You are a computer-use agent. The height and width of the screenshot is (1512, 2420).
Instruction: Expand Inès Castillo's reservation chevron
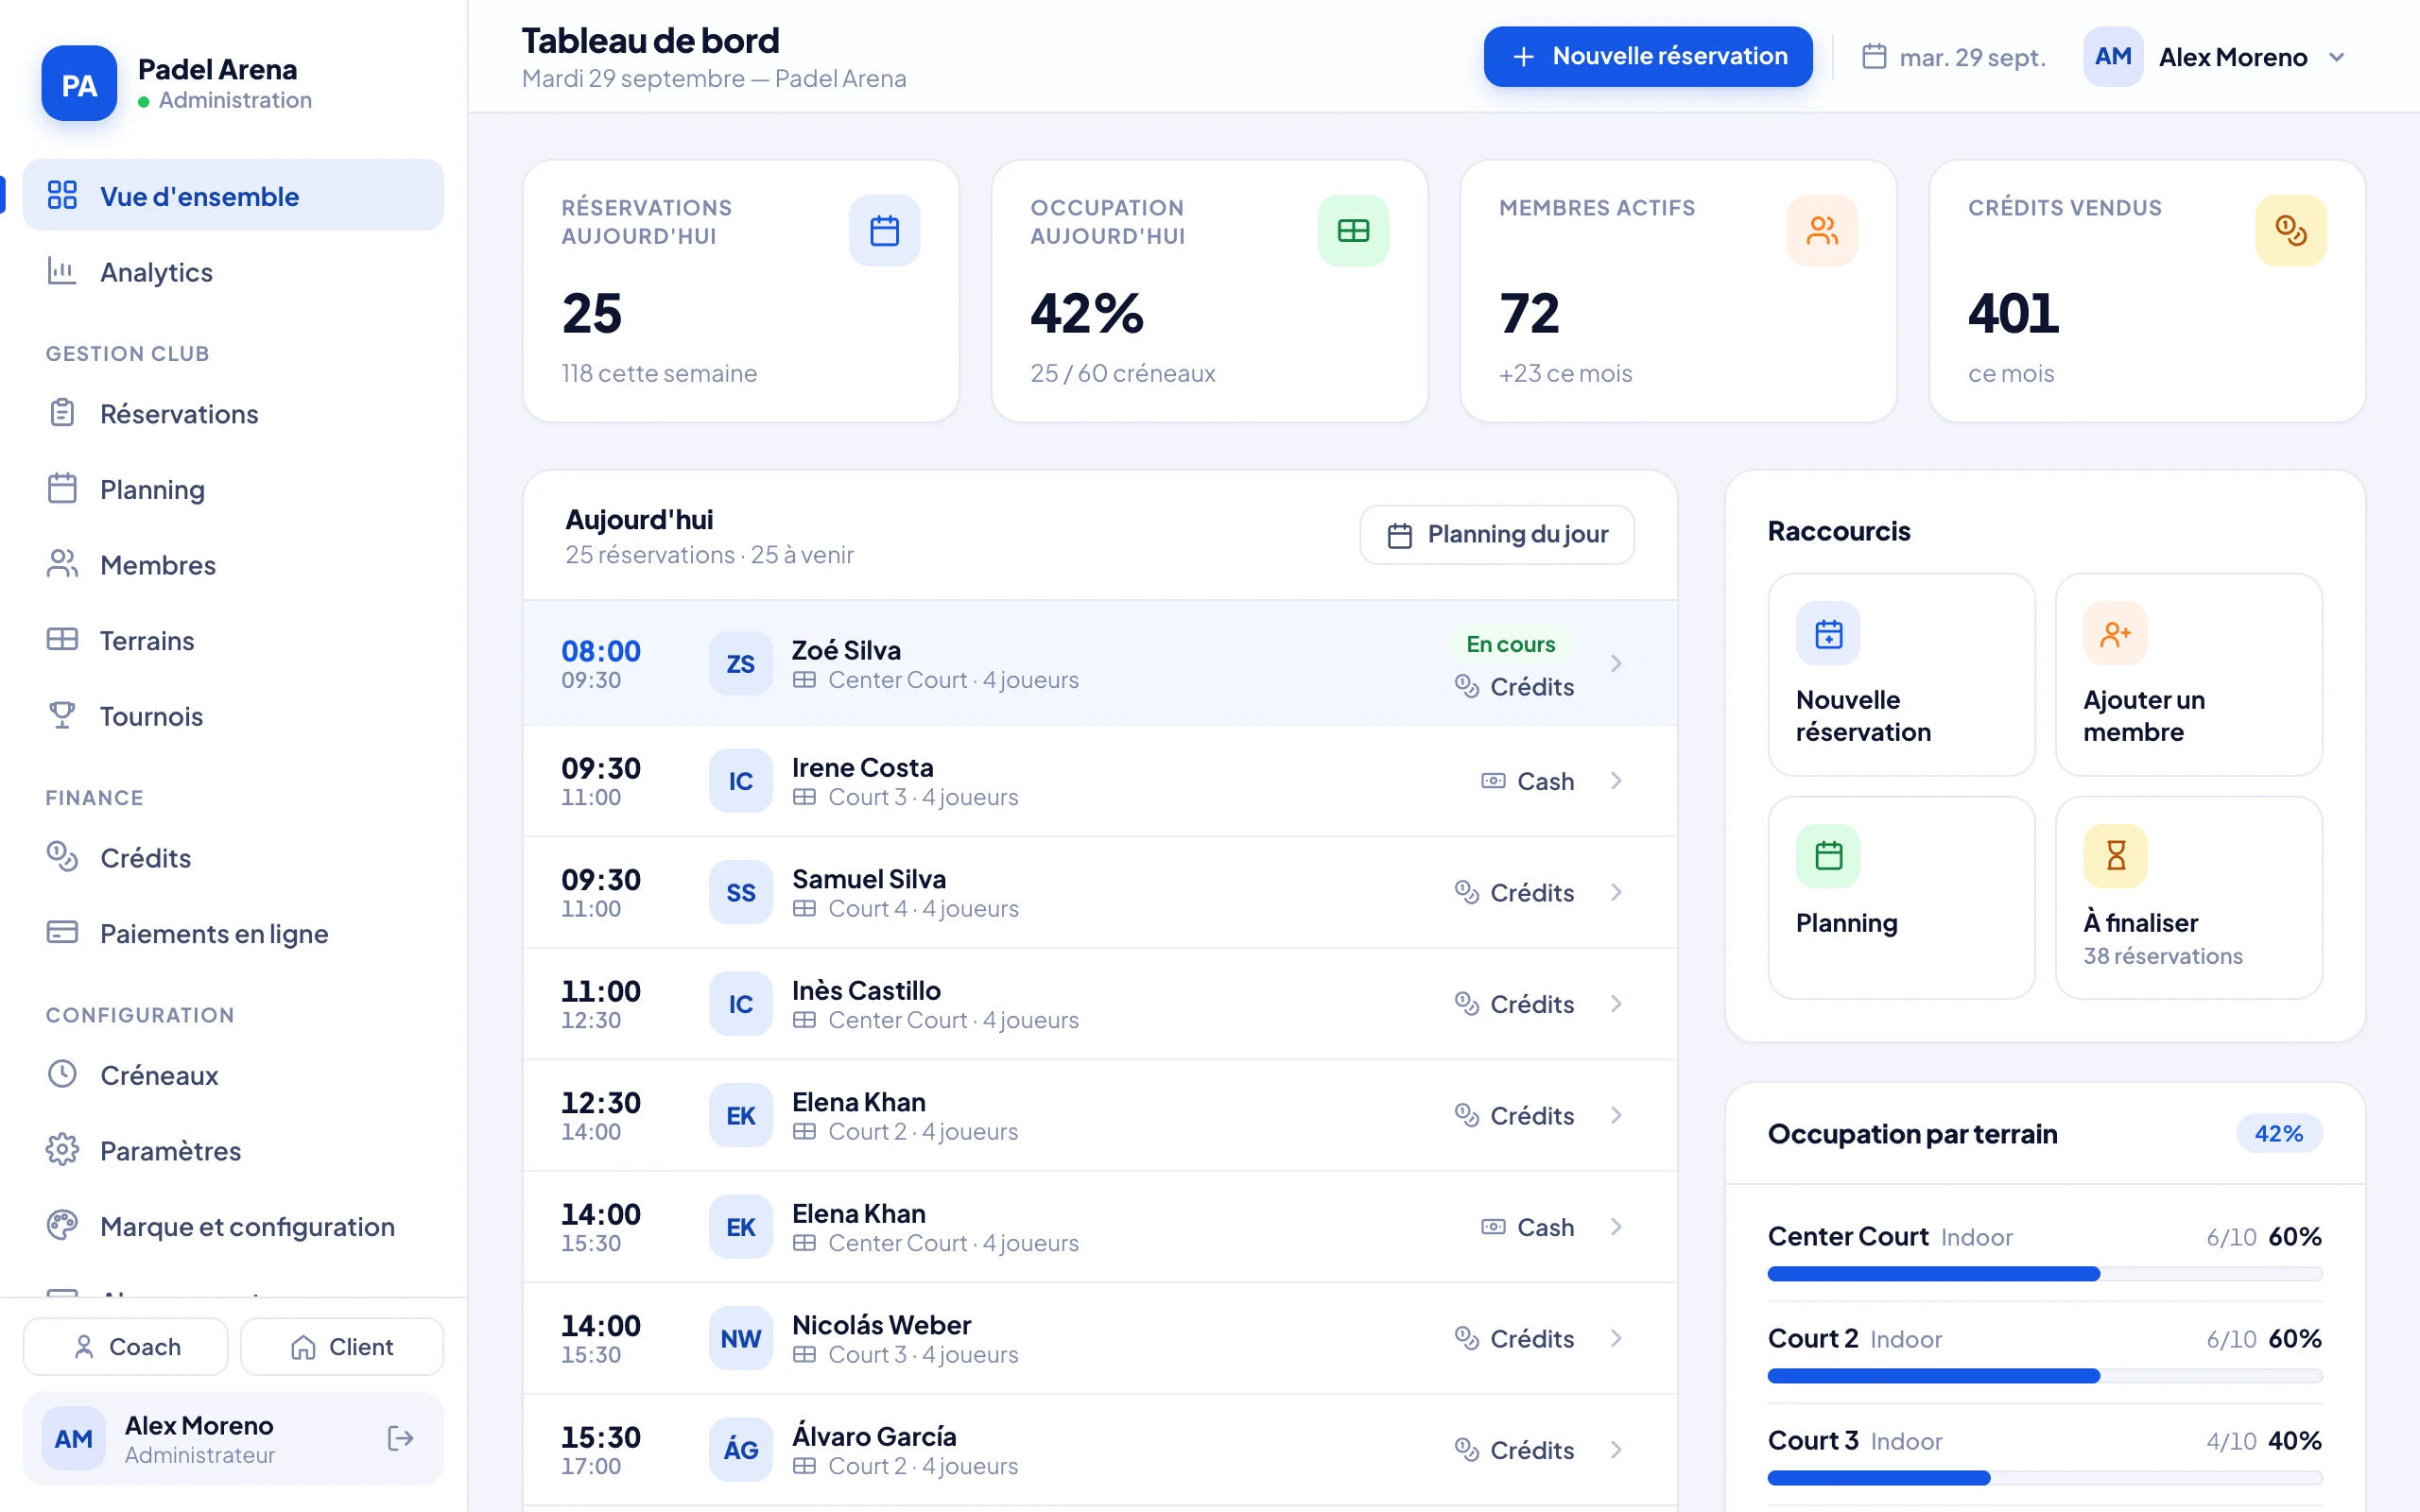pos(1616,1004)
